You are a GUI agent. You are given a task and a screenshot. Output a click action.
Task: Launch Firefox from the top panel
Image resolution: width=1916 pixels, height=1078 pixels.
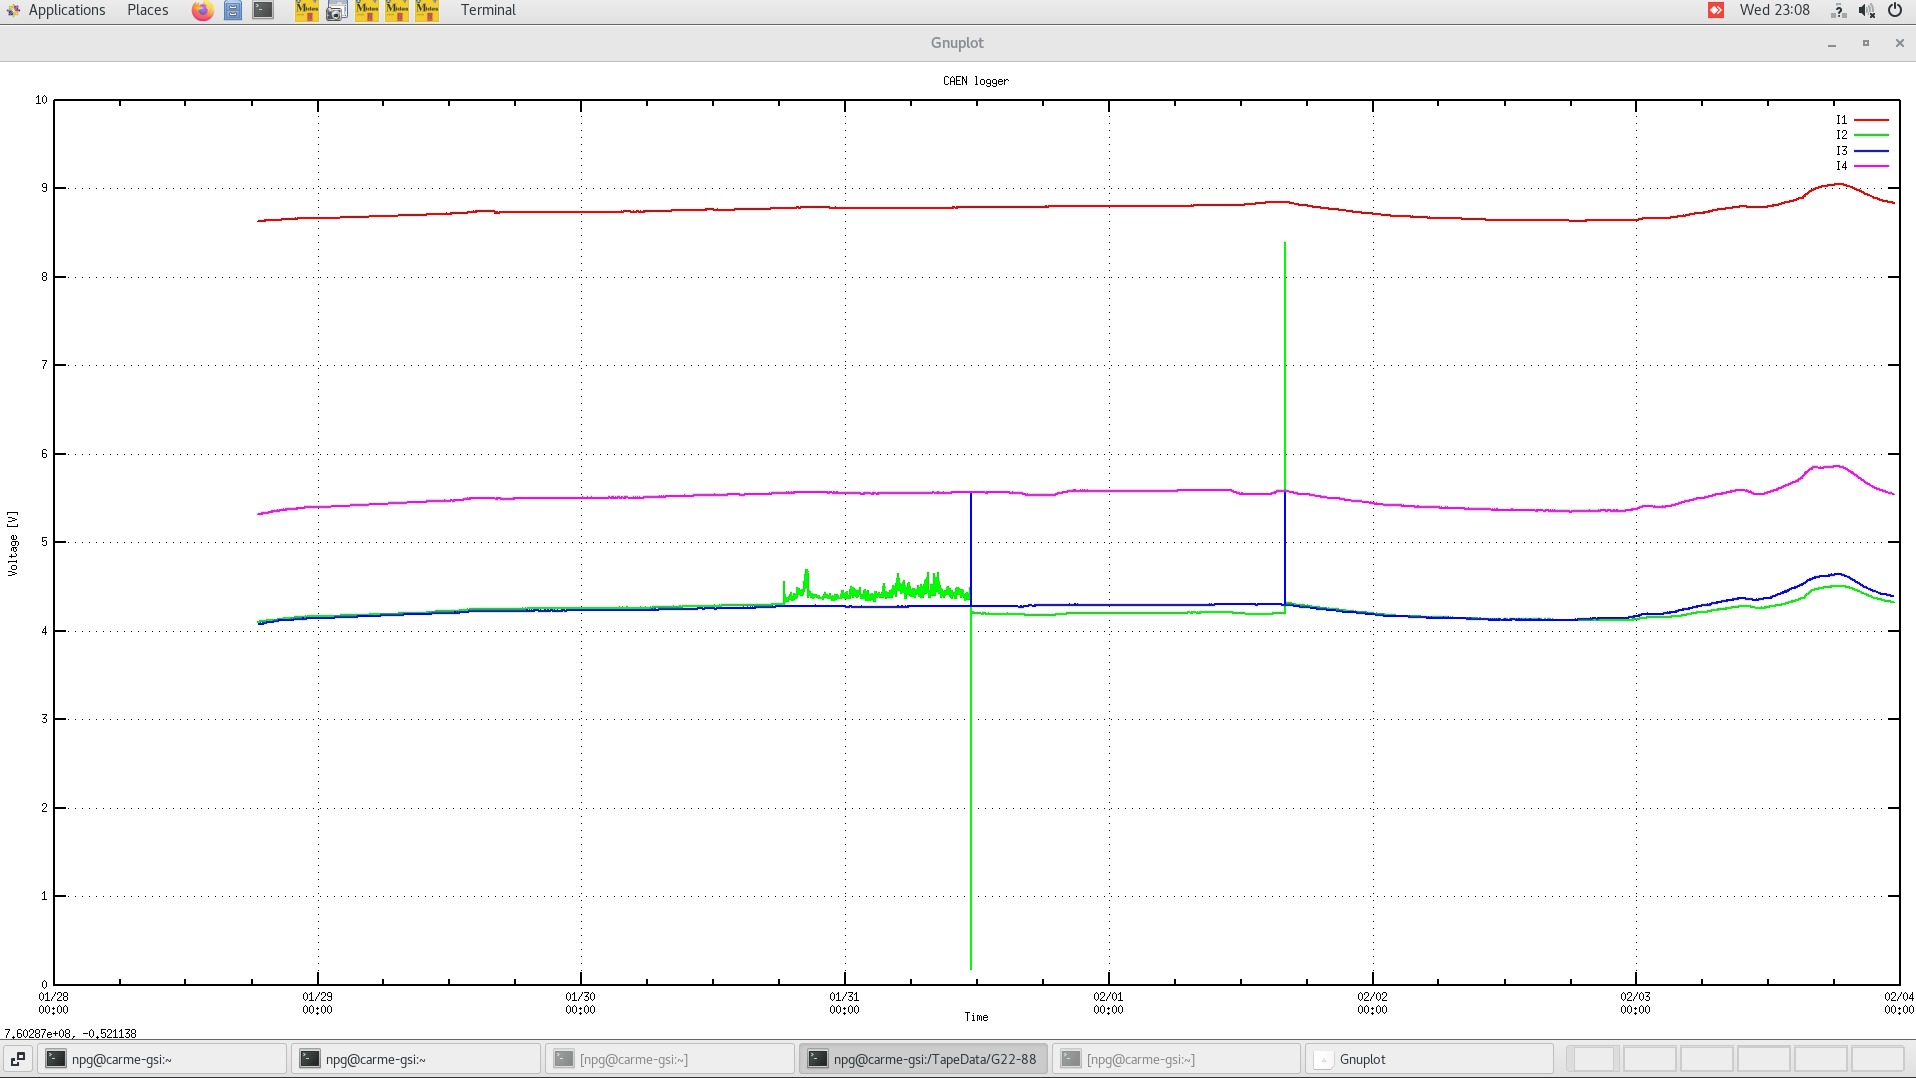tap(202, 11)
